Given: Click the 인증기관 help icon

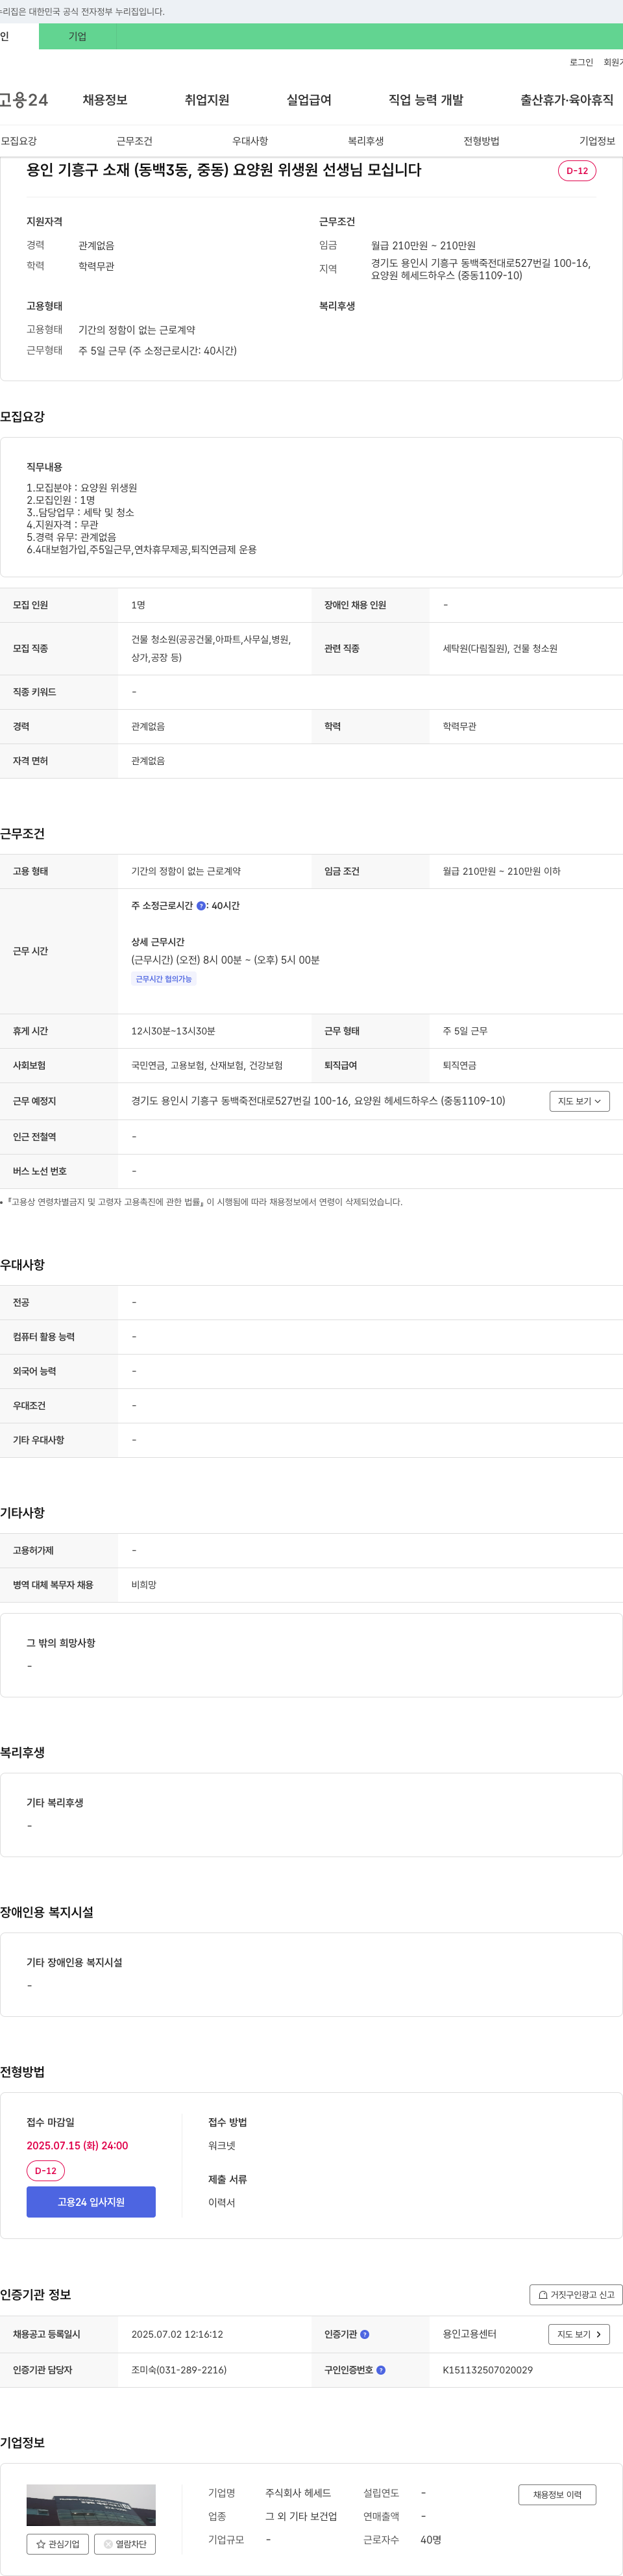Looking at the screenshot, I should [x=365, y=2334].
